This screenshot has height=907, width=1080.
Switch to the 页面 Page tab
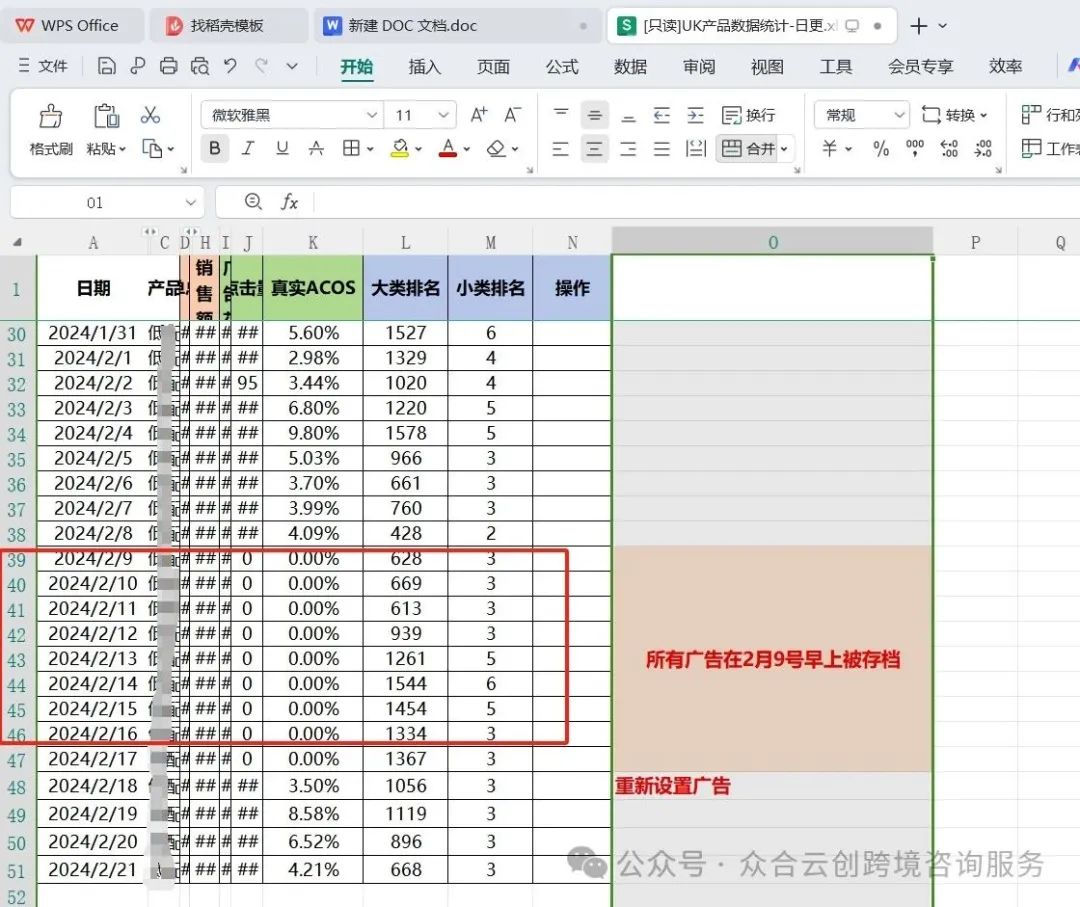[493, 67]
